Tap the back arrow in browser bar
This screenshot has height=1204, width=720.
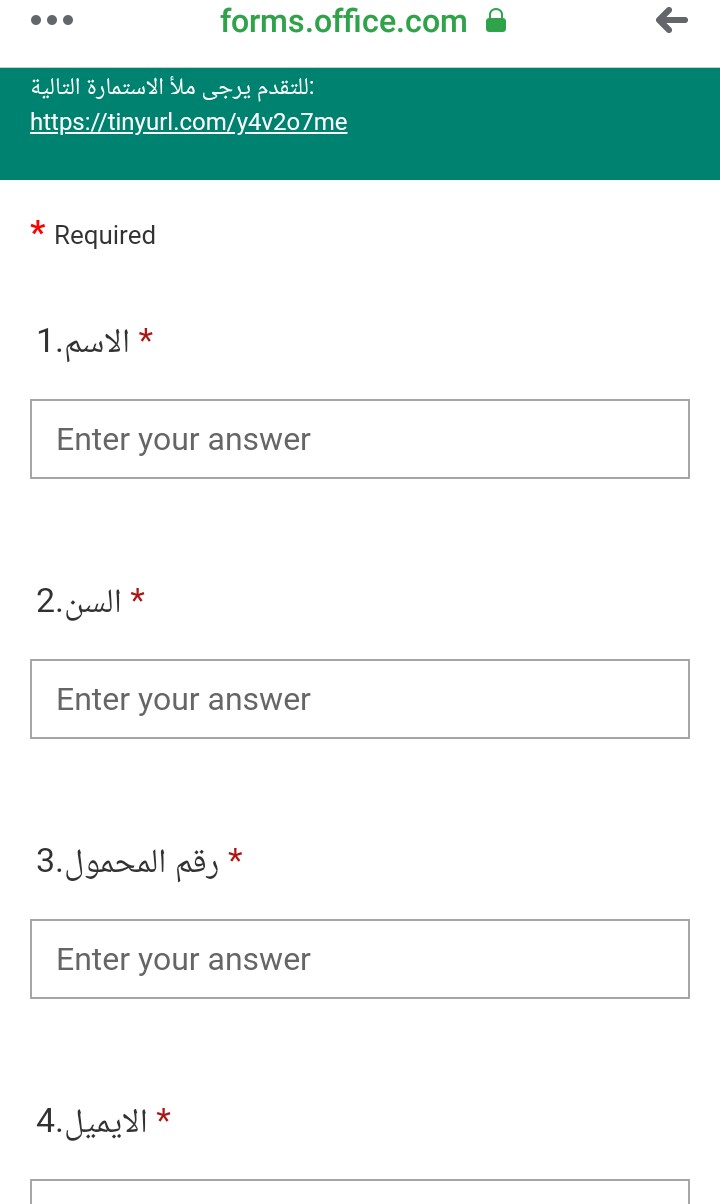672,20
